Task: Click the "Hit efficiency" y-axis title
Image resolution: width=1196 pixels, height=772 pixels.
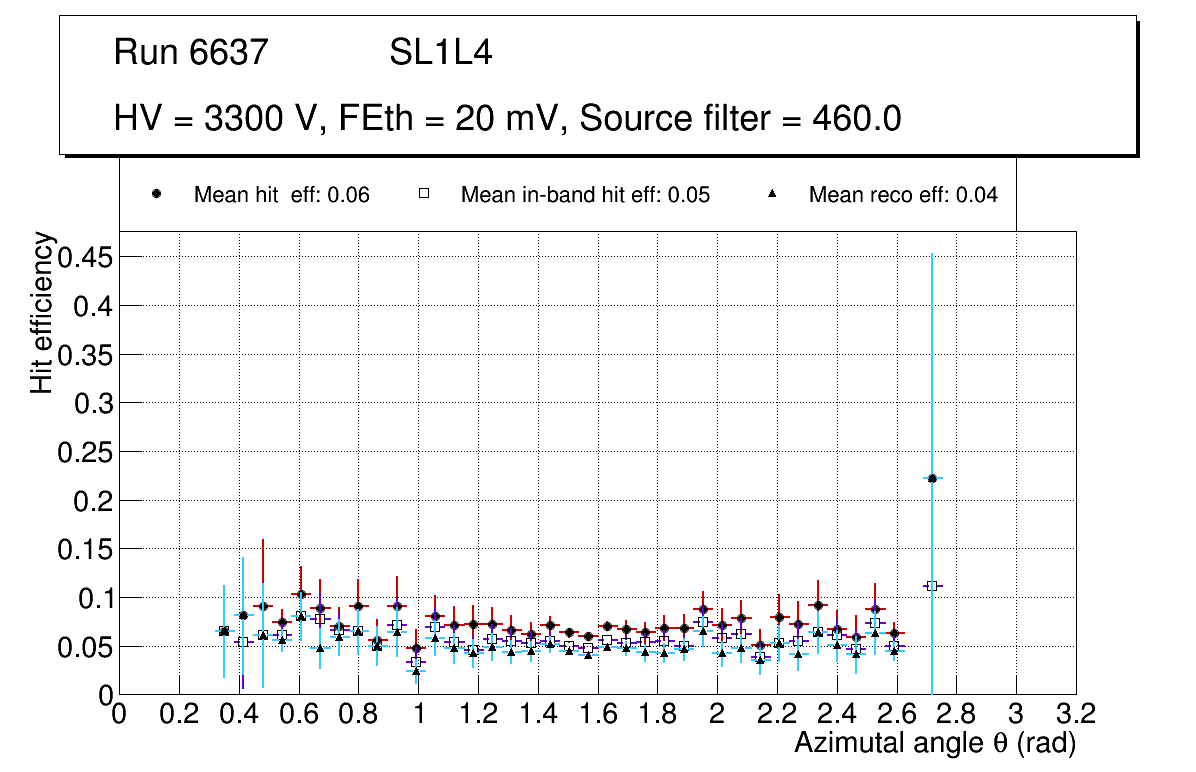Action: (42, 313)
